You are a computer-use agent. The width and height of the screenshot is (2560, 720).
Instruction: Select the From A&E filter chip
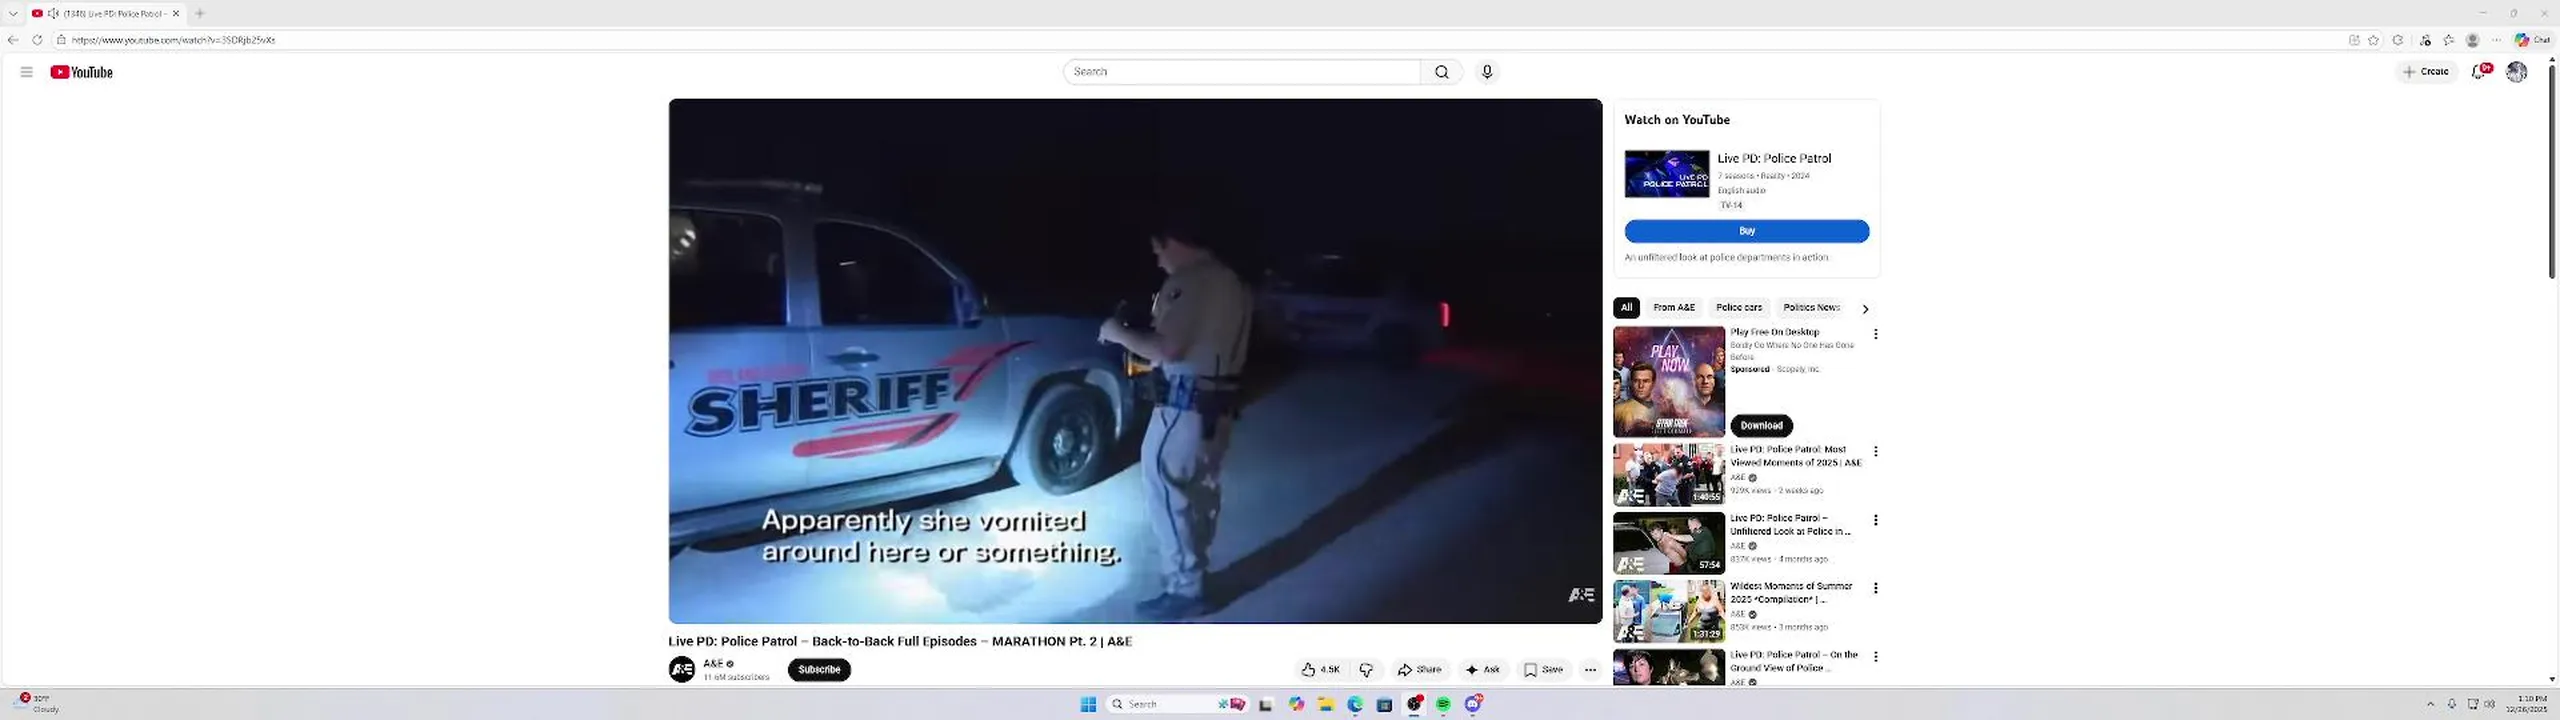point(1673,308)
